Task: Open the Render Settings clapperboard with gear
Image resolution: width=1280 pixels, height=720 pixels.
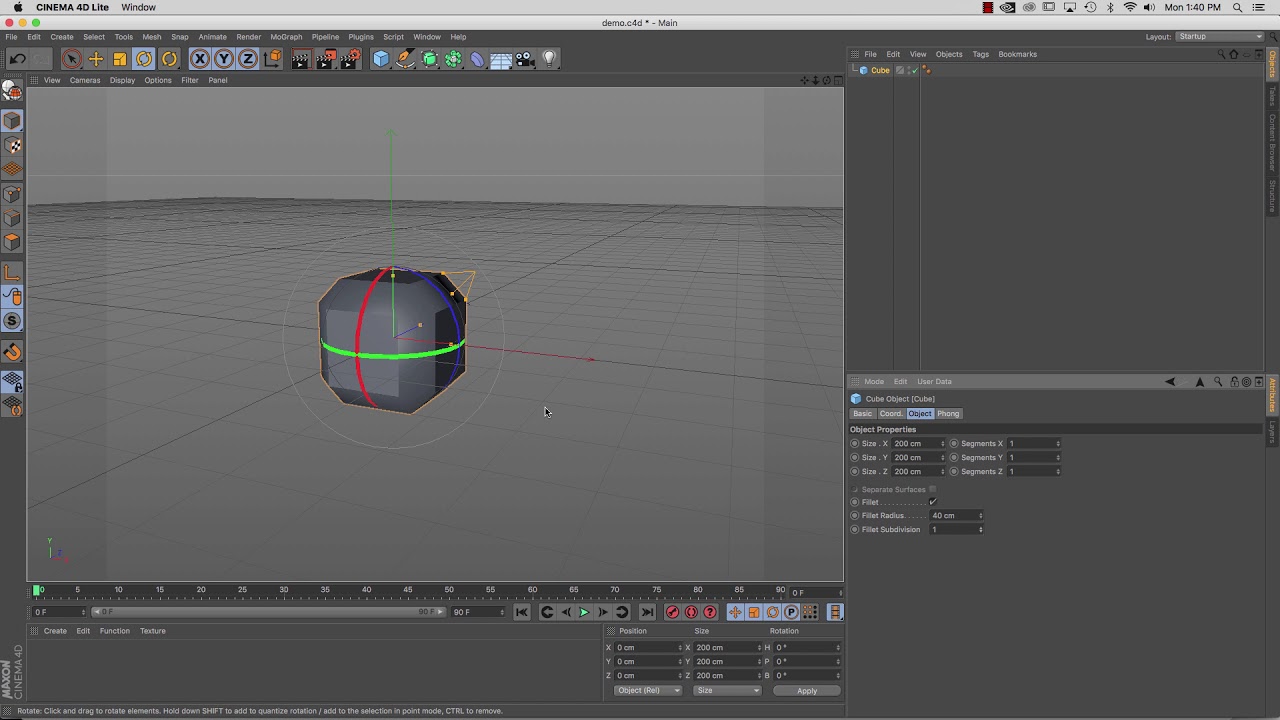Action: point(351,59)
